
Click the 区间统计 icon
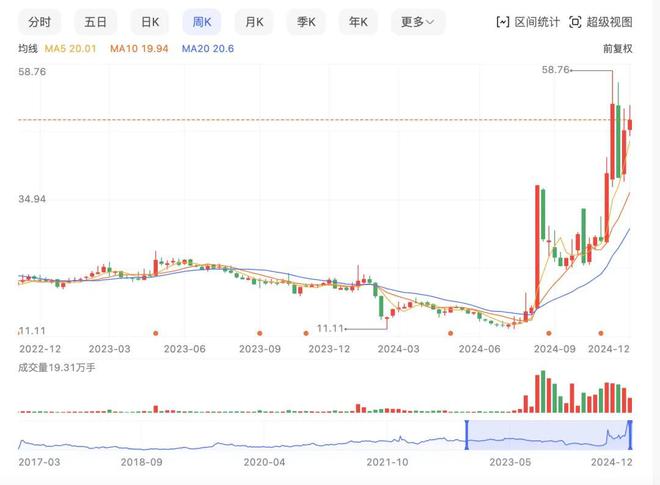click(503, 22)
